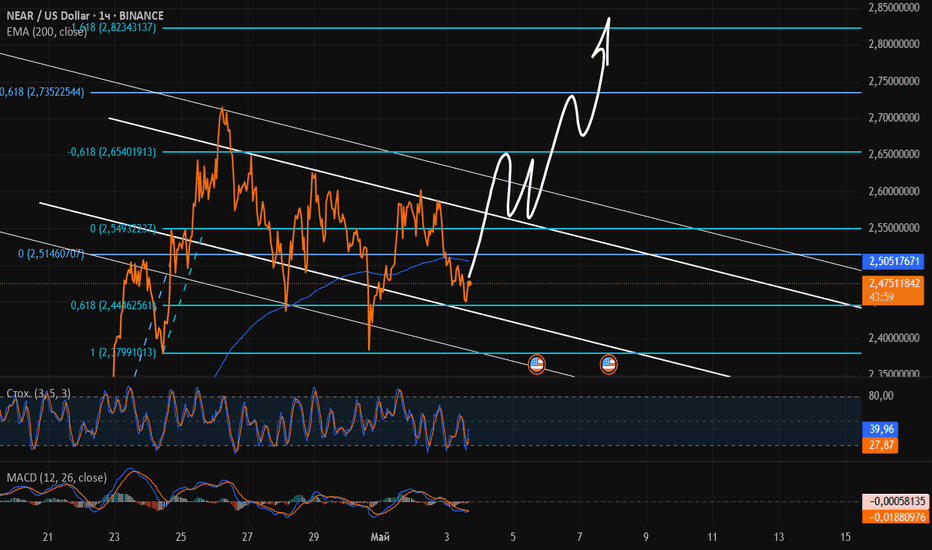Click date label 7 on the time axis
932x550 pixels.
(580, 537)
